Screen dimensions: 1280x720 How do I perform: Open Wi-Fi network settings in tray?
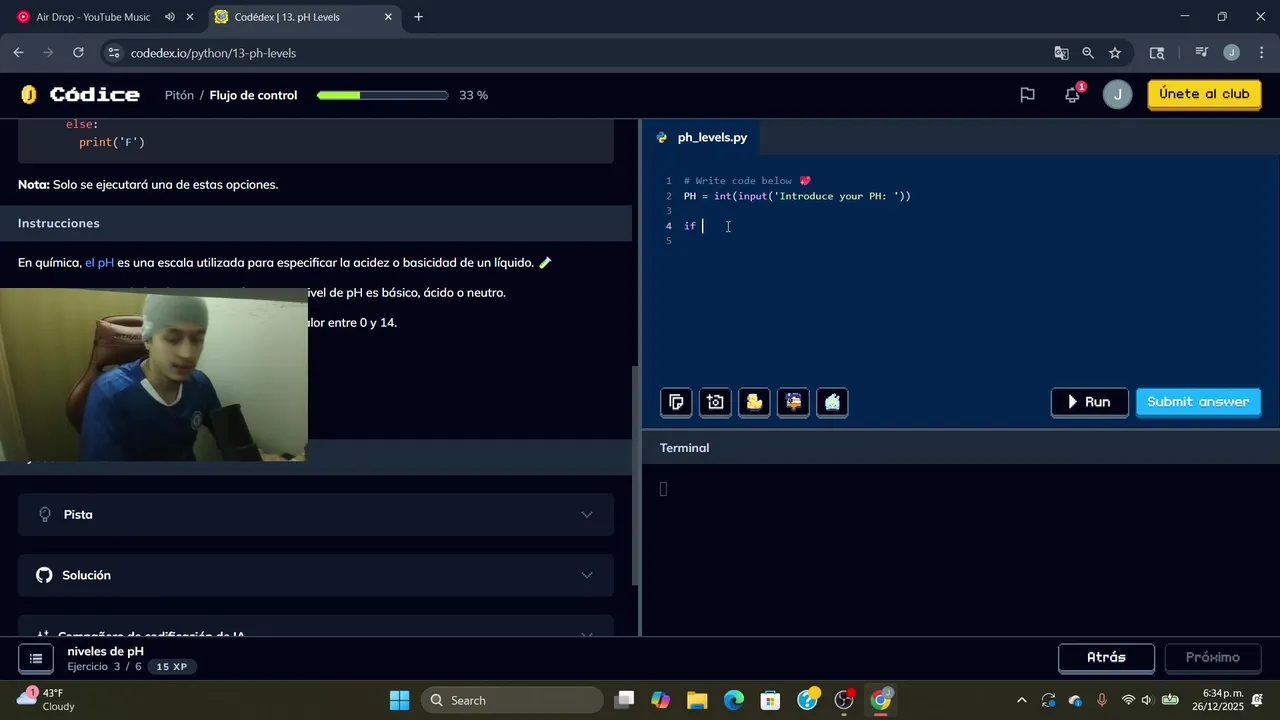[x=1128, y=700]
